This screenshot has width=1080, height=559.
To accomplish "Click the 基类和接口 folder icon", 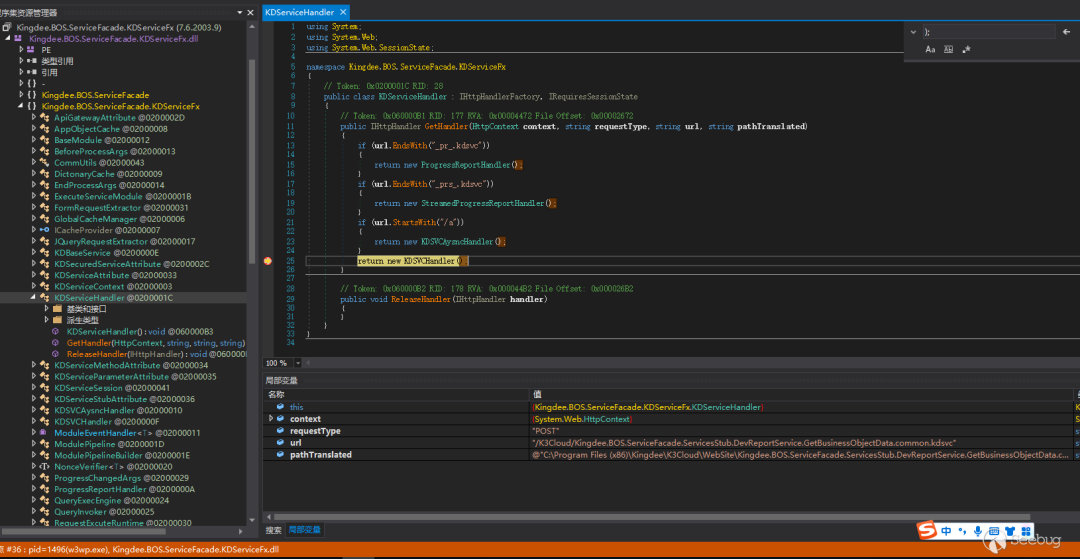I will [x=57, y=308].
